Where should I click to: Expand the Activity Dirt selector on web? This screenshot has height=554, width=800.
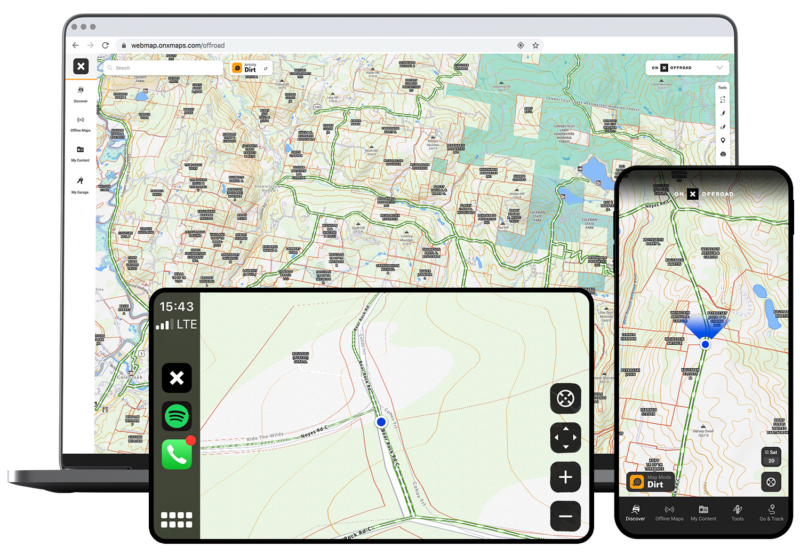pos(251,68)
